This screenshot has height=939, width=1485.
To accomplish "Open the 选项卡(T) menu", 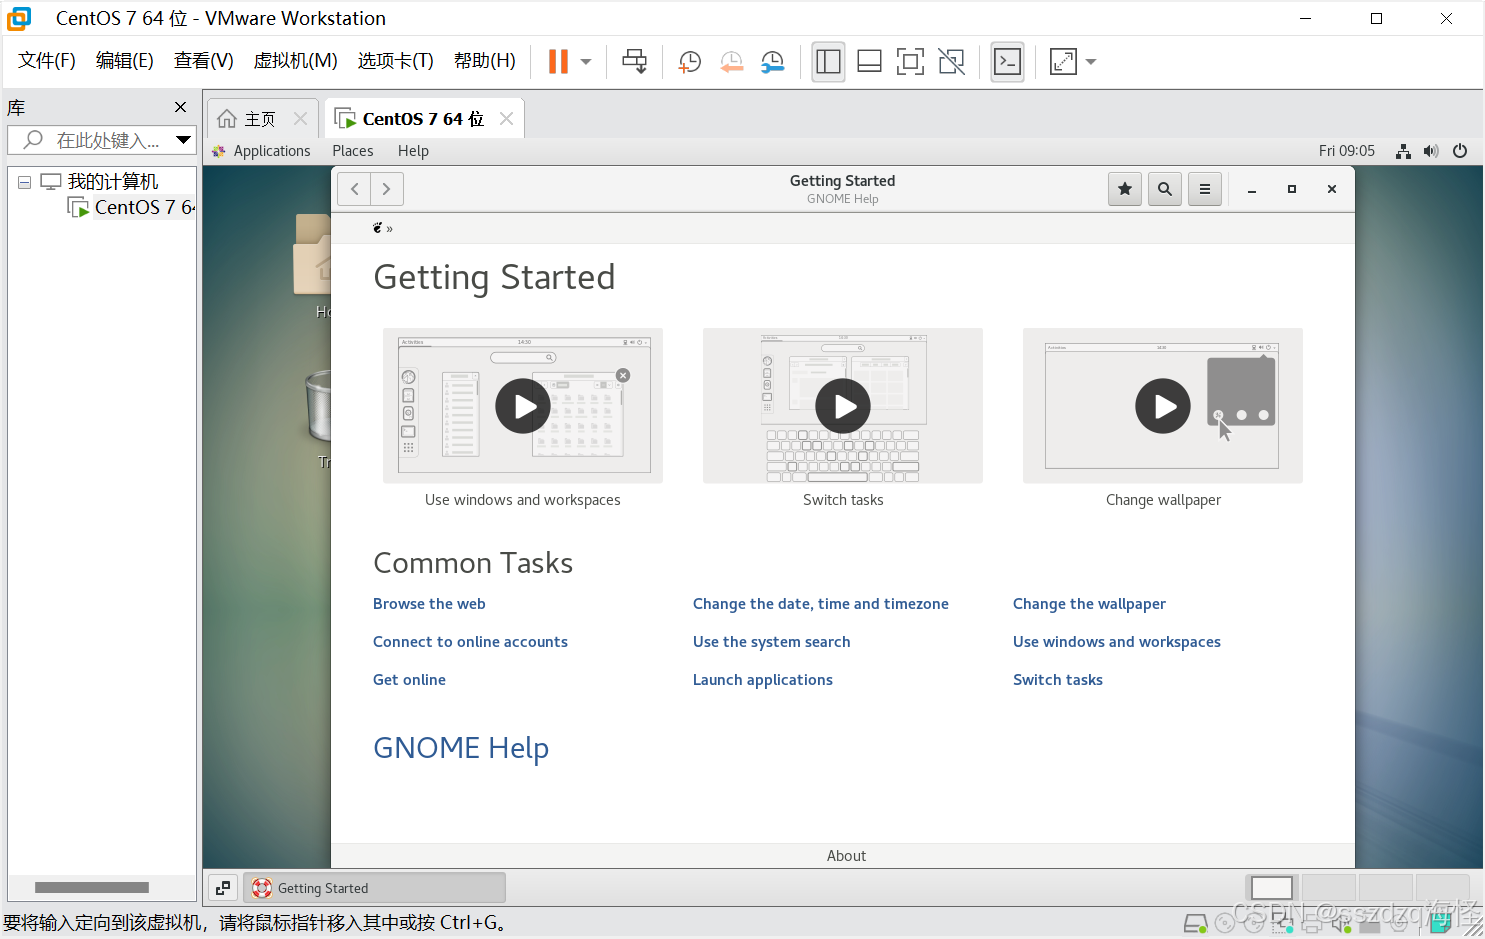I will pos(395,61).
